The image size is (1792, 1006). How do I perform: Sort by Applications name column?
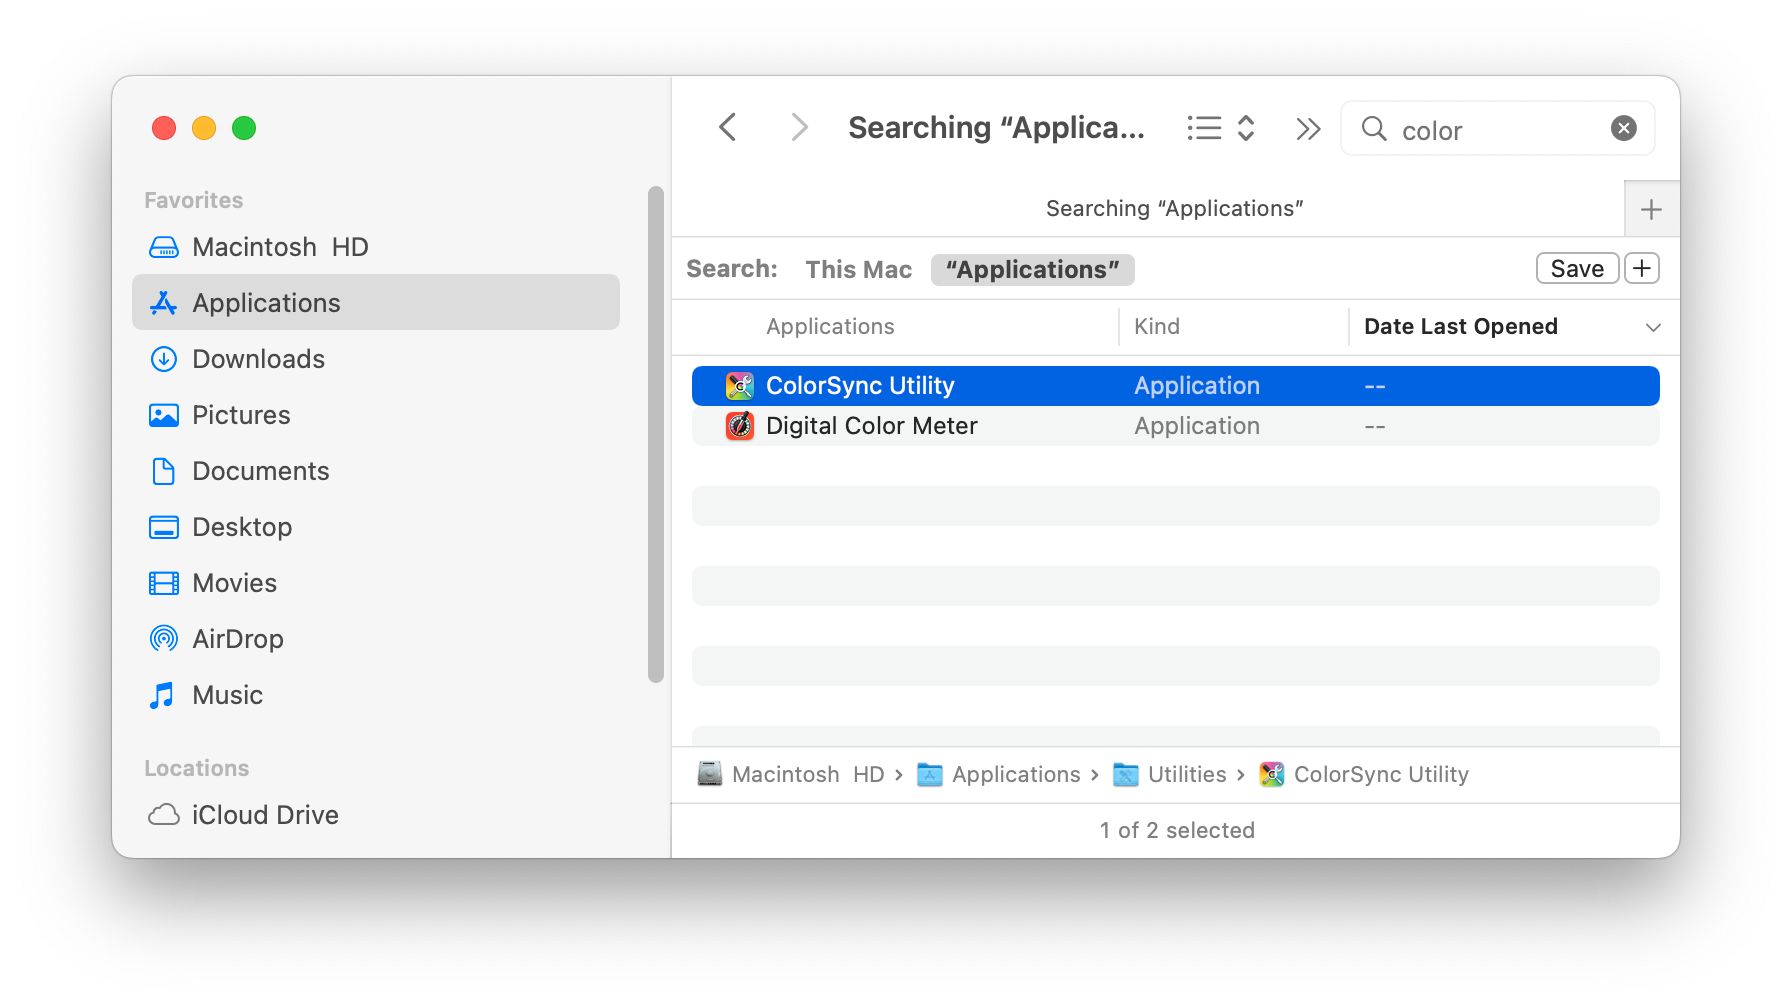click(830, 327)
